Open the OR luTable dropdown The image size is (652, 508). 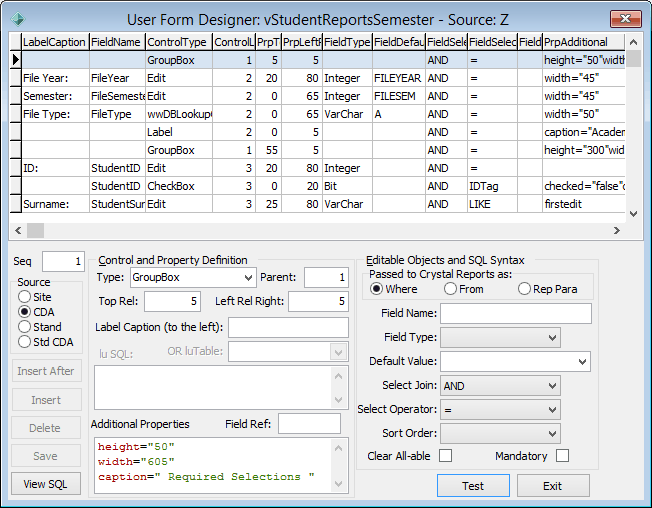(338, 353)
